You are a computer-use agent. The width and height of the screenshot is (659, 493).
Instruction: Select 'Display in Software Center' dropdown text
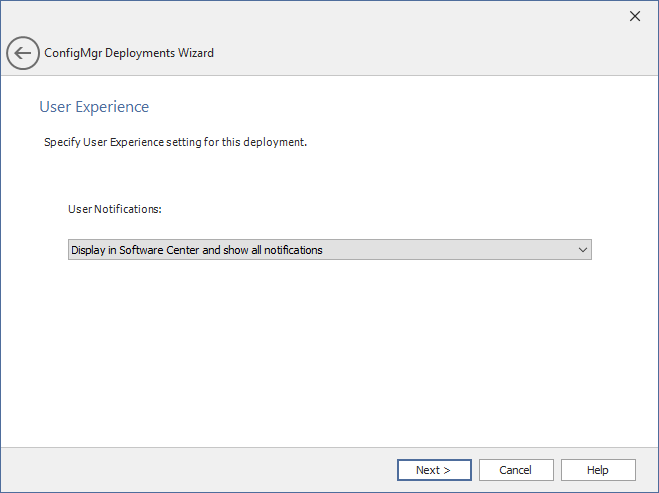[196, 250]
